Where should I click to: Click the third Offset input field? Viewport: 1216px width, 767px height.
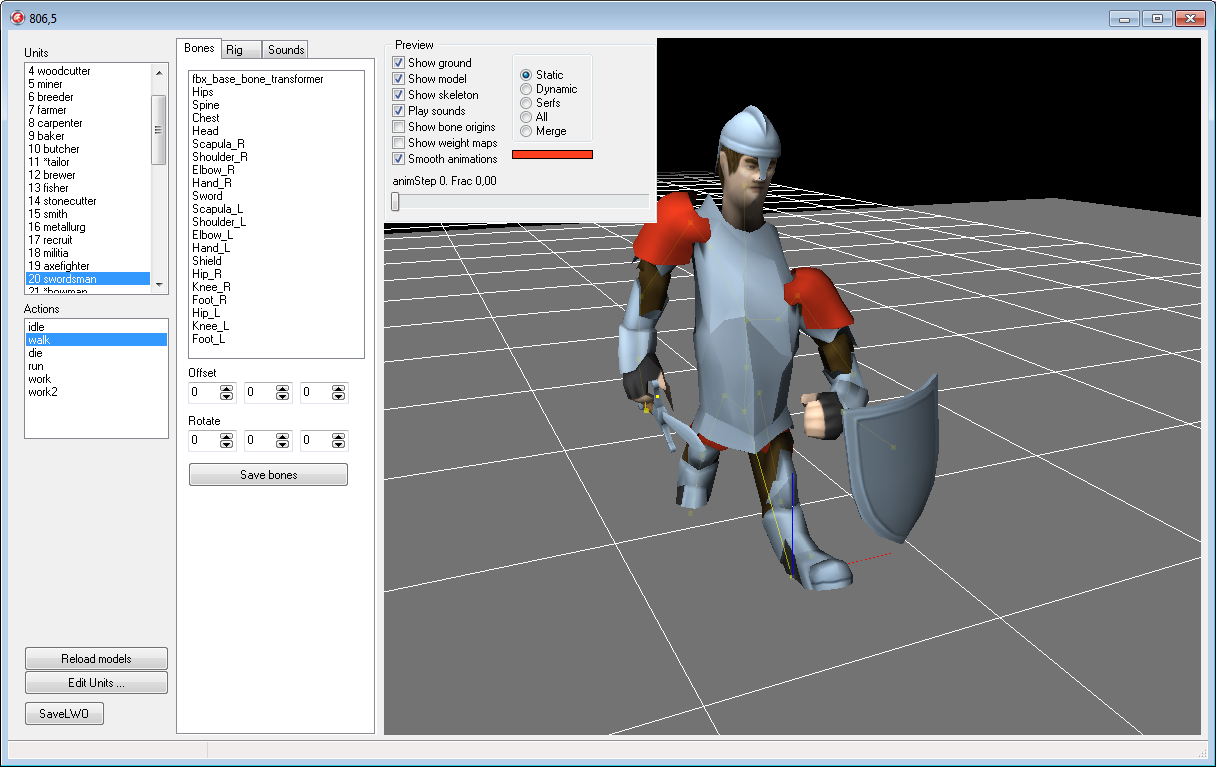[x=315, y=393]
